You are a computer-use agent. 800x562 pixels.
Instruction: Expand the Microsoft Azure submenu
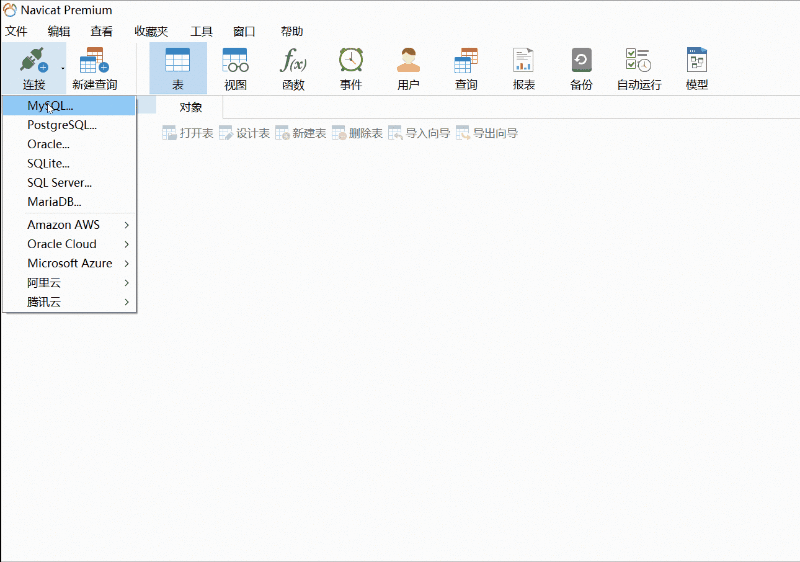point(69,263)
